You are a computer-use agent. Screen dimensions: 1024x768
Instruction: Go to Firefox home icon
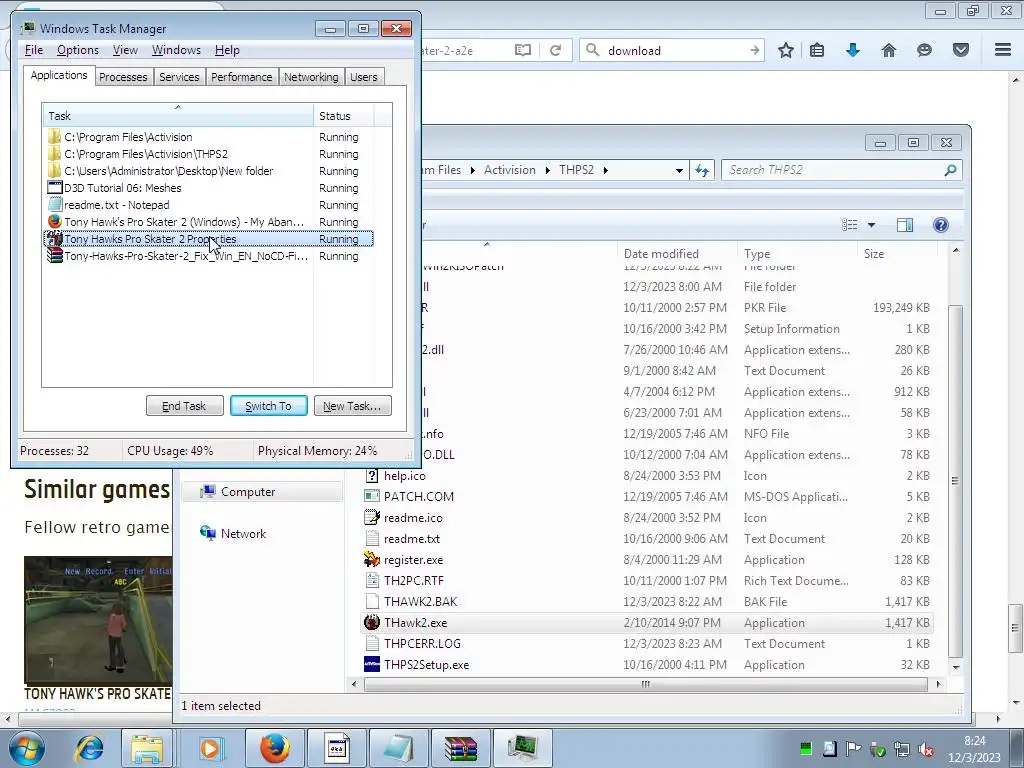889,50
